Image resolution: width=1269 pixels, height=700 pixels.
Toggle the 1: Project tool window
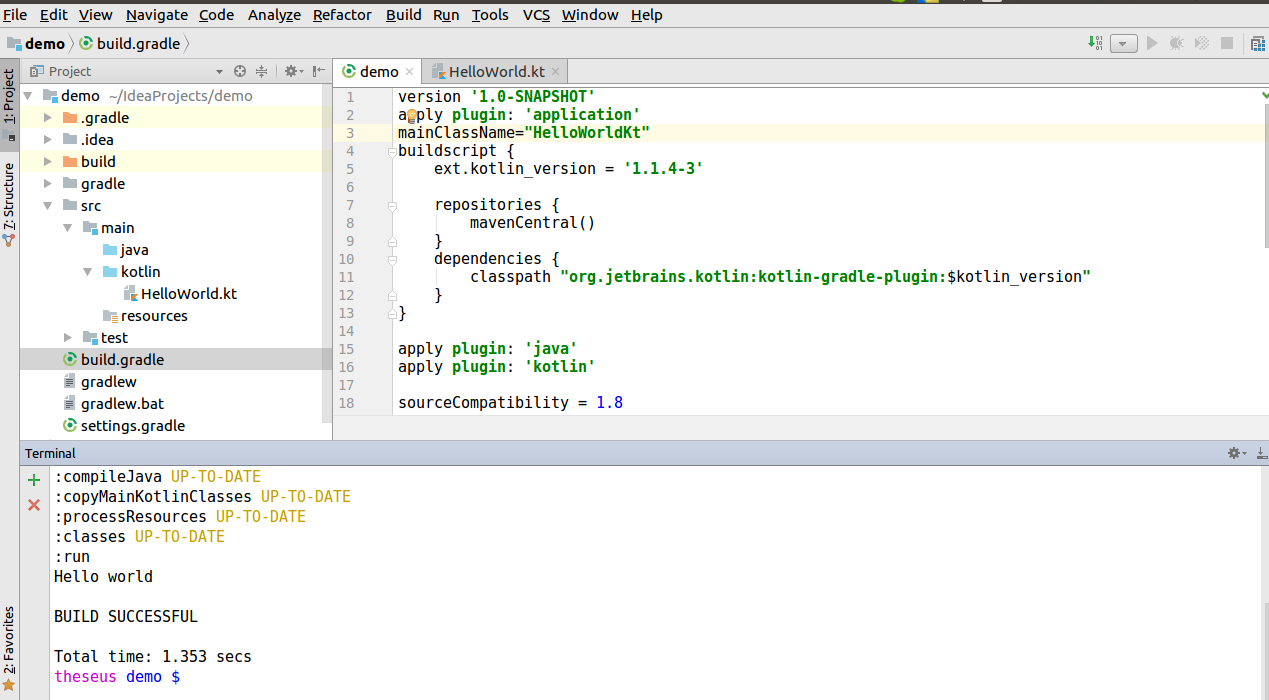pyautogui.click(x=9, y=103)
